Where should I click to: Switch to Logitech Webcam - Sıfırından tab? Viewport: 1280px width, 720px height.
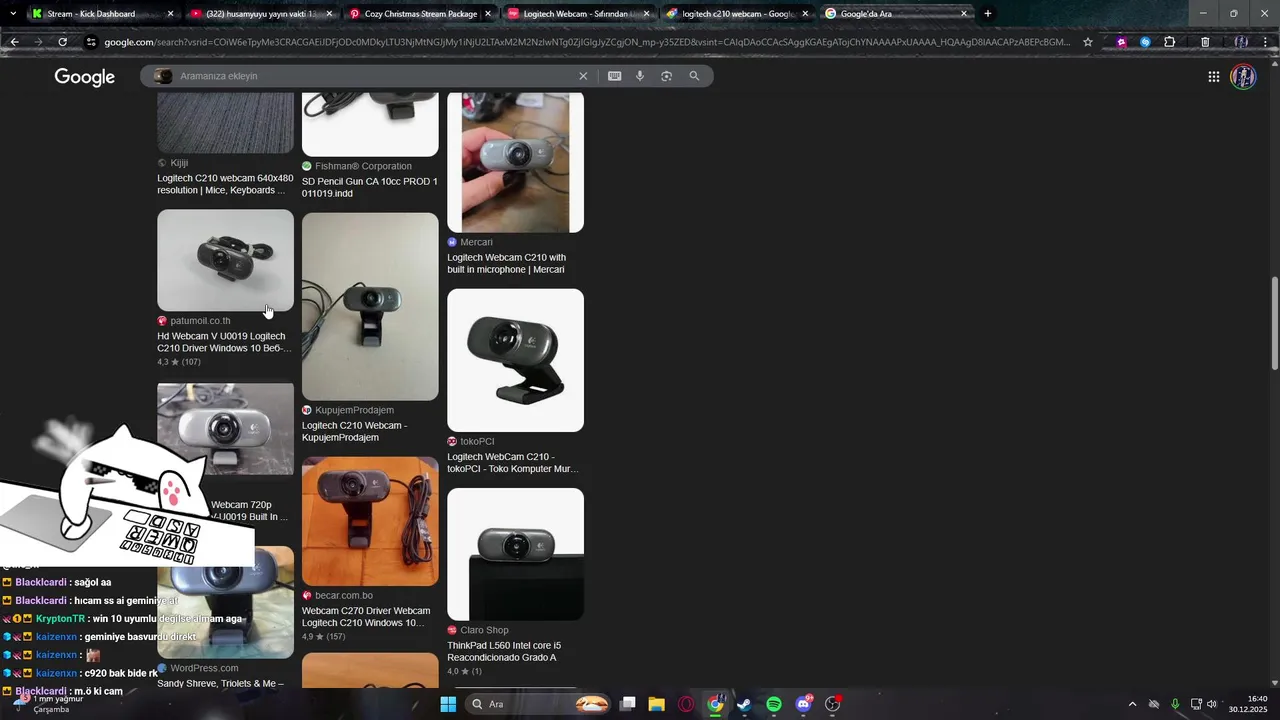[x=579, y=14]
